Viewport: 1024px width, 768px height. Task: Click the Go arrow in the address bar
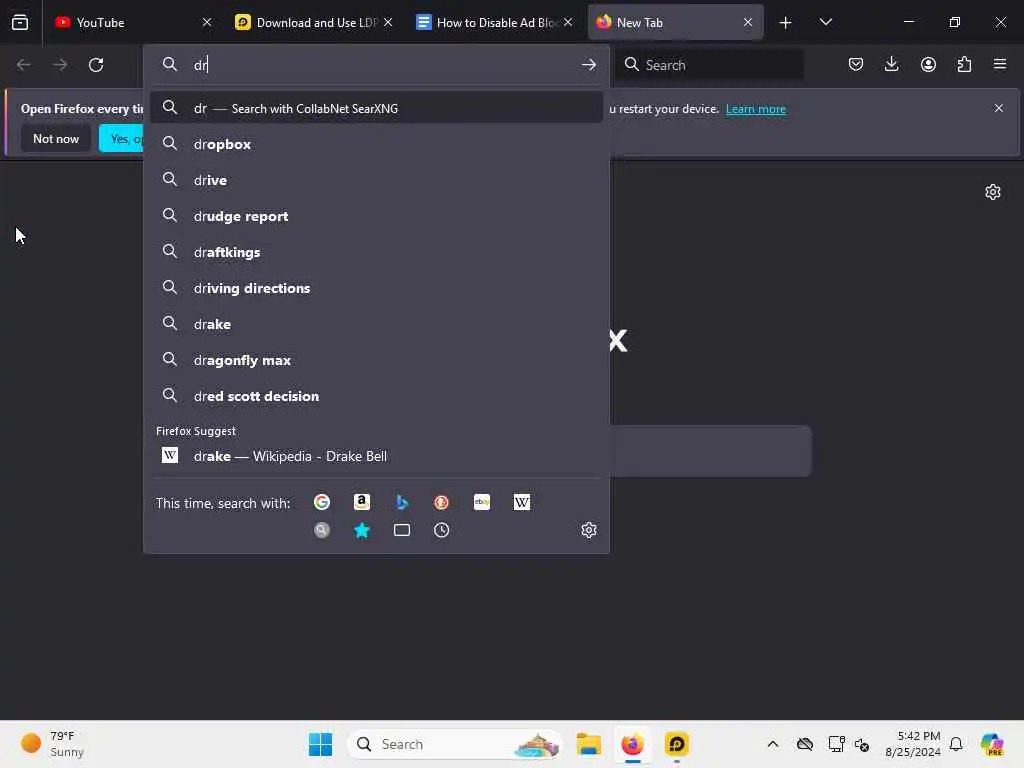pyautogui.click(x=588, y=65)
